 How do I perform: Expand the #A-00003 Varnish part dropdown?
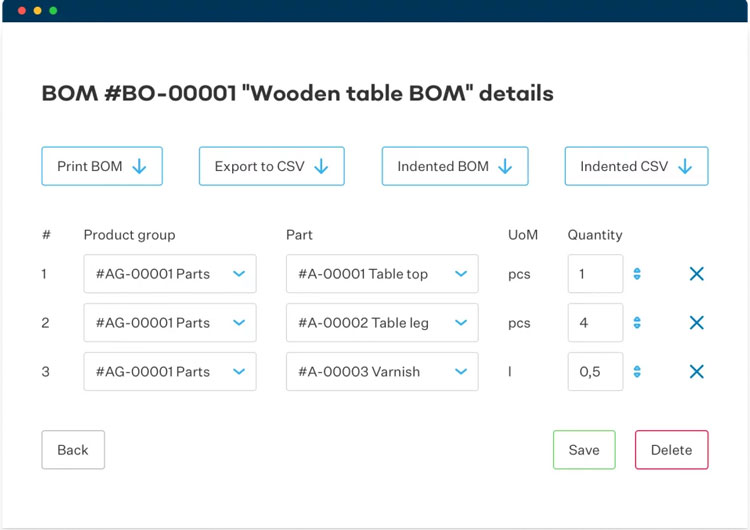point(382,372)
